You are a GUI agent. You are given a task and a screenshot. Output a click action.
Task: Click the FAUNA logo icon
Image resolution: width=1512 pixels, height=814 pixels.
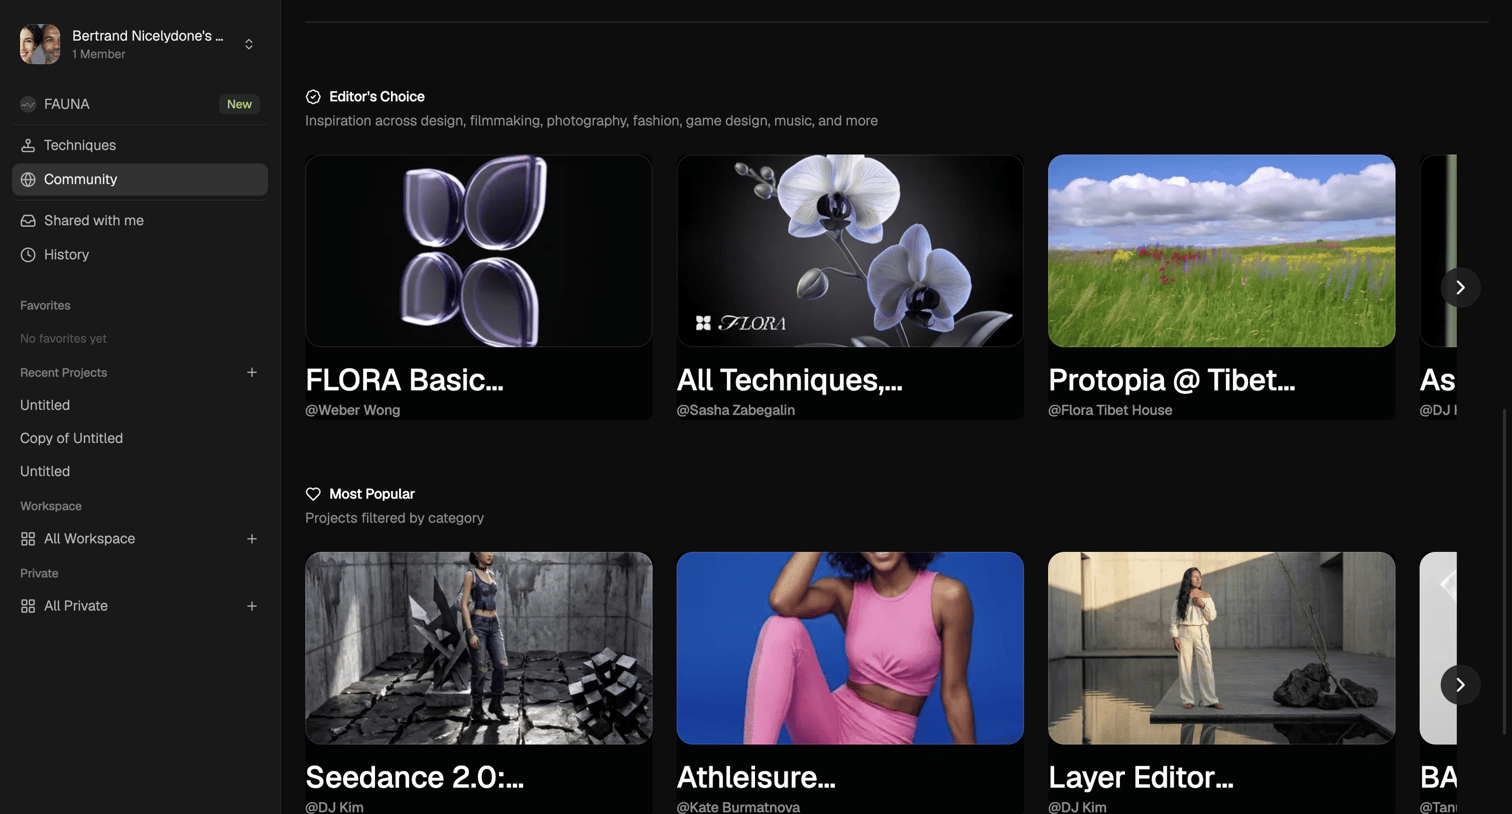28,104
